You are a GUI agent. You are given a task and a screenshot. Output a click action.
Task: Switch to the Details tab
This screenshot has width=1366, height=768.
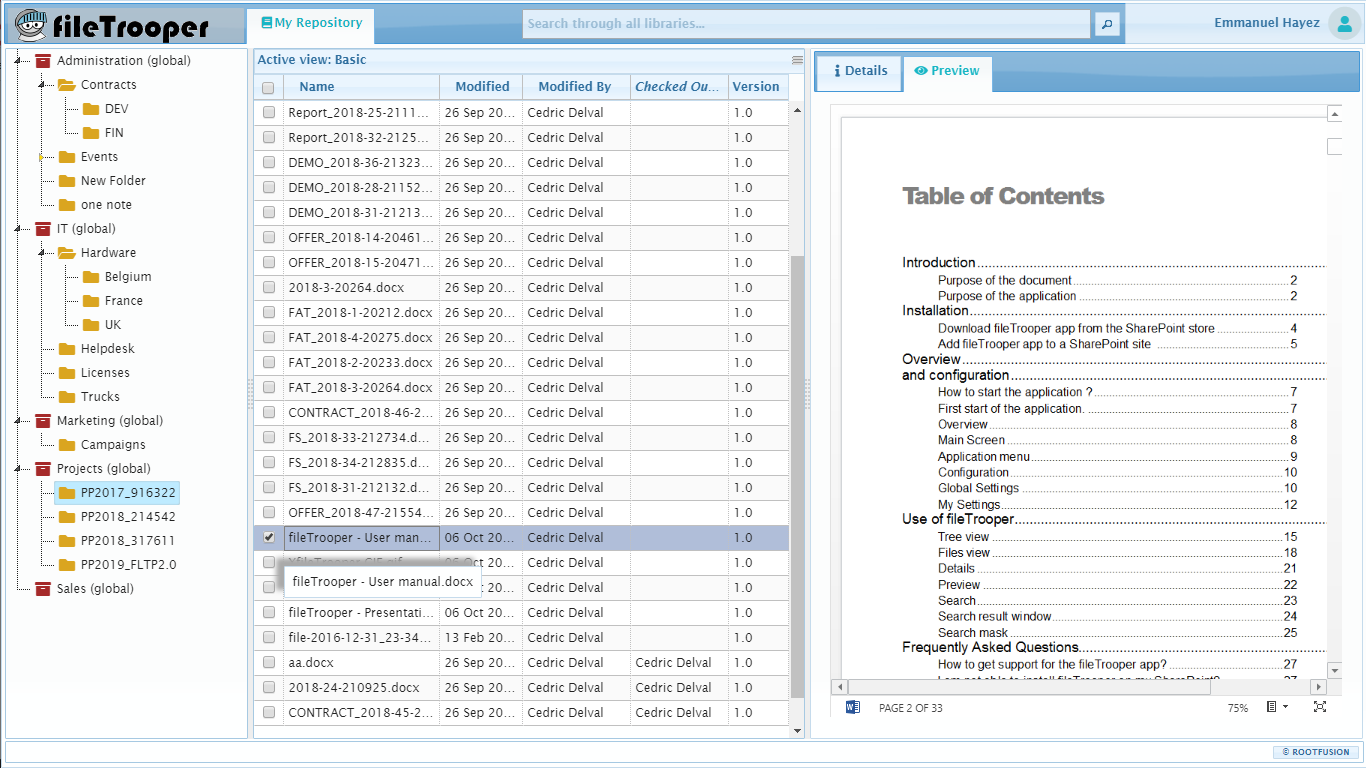tap(861, 71)
